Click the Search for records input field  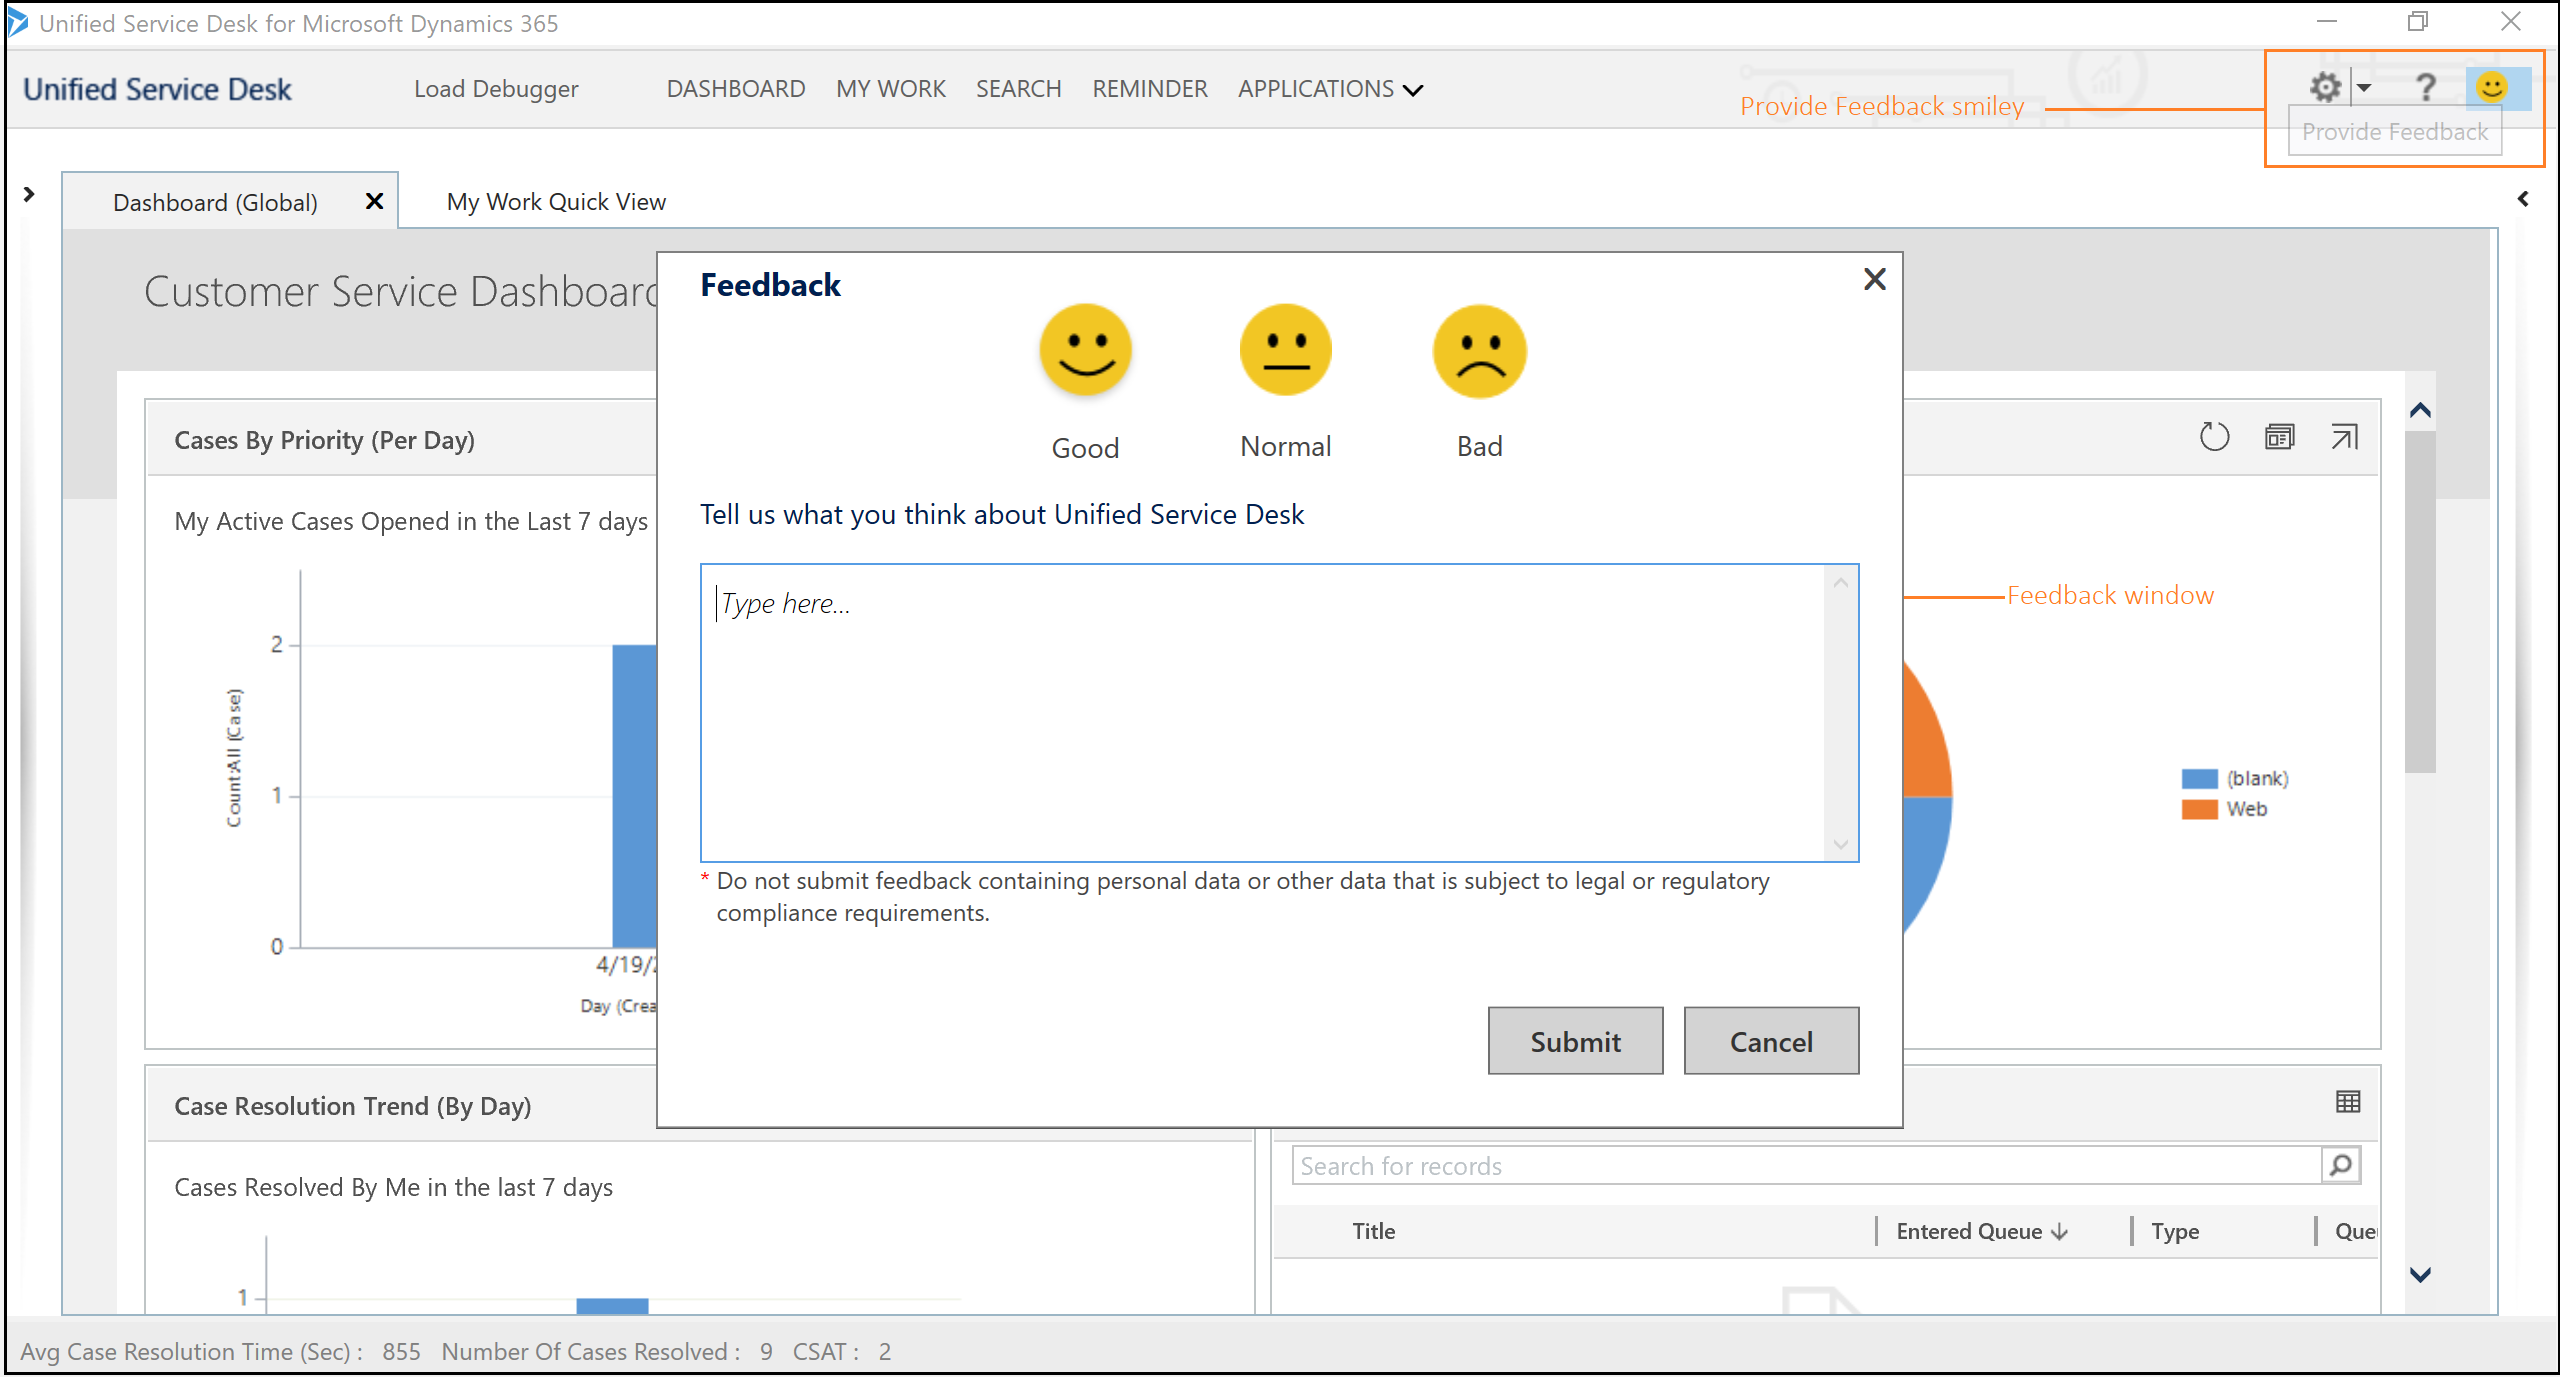click(1802, 1165)
